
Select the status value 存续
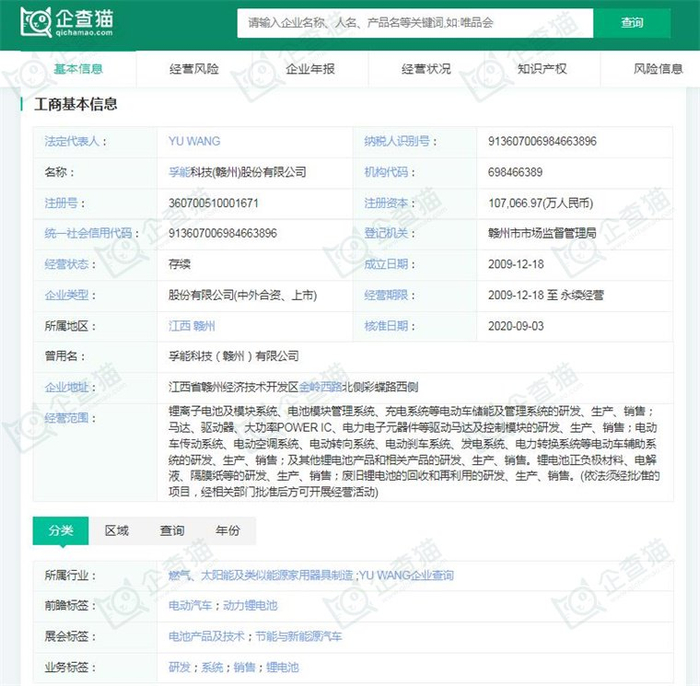point(179,264)
